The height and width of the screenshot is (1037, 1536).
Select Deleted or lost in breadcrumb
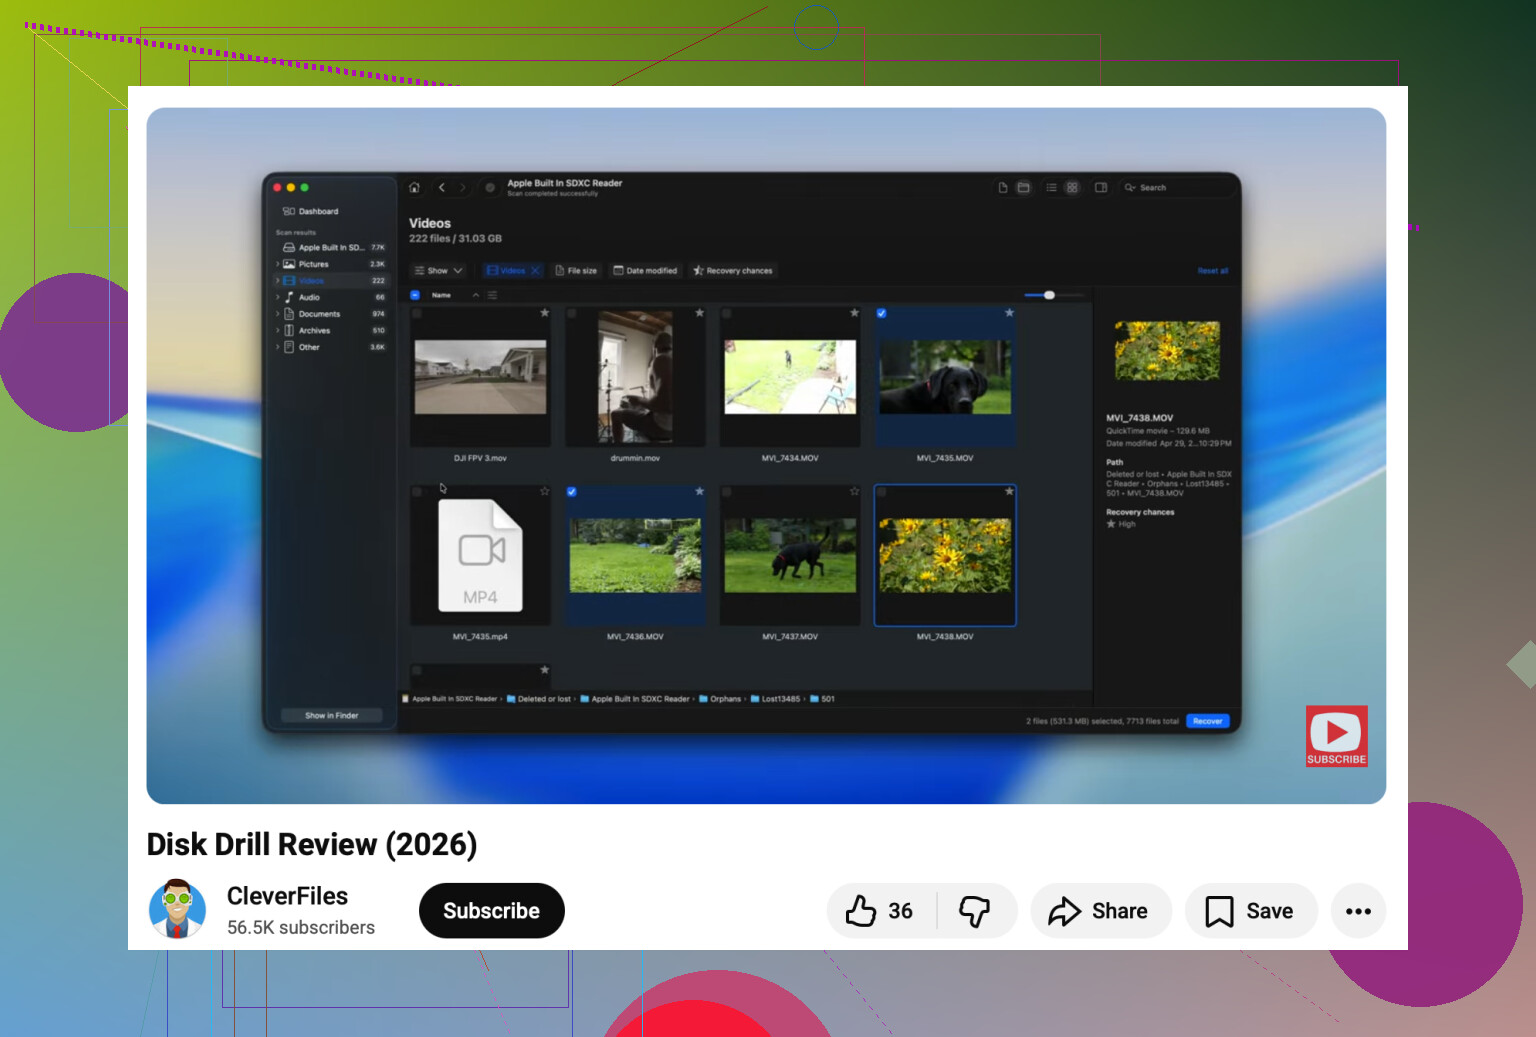[539, 699]
